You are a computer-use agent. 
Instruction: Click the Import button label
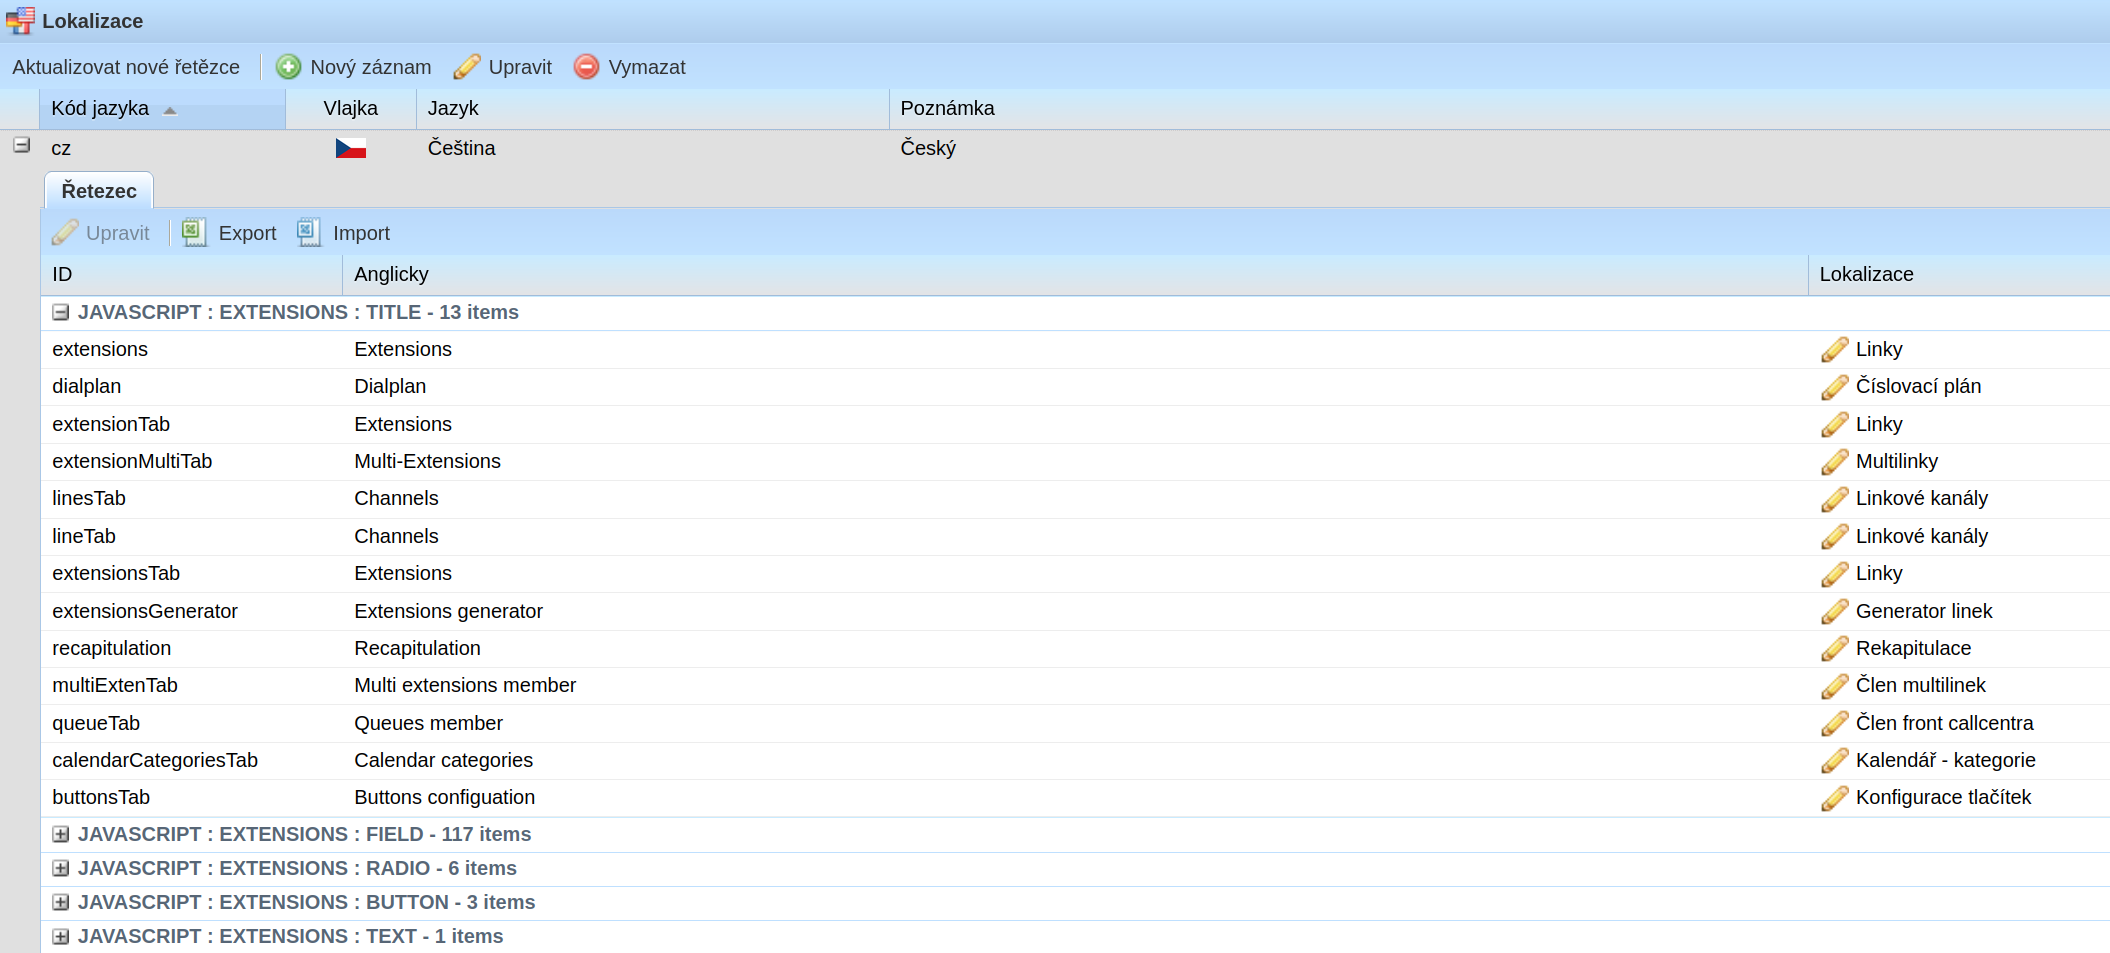click(x=361, y=233)
